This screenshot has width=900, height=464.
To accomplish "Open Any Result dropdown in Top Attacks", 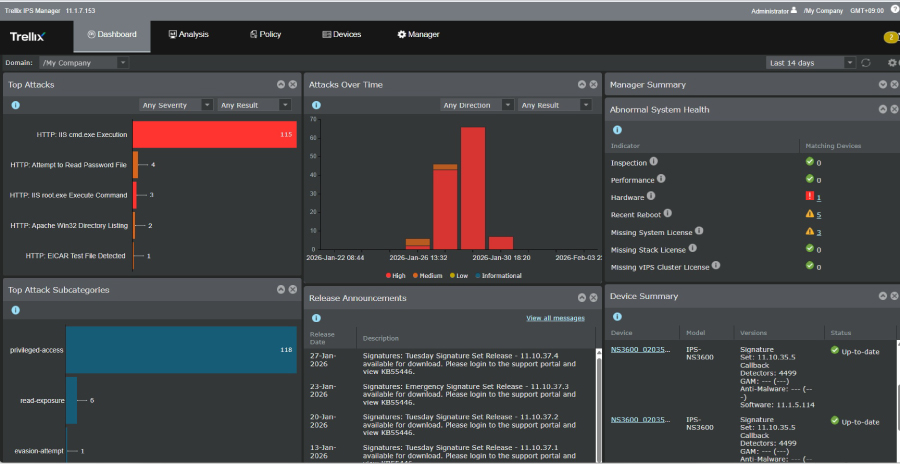I will (254, 105).
